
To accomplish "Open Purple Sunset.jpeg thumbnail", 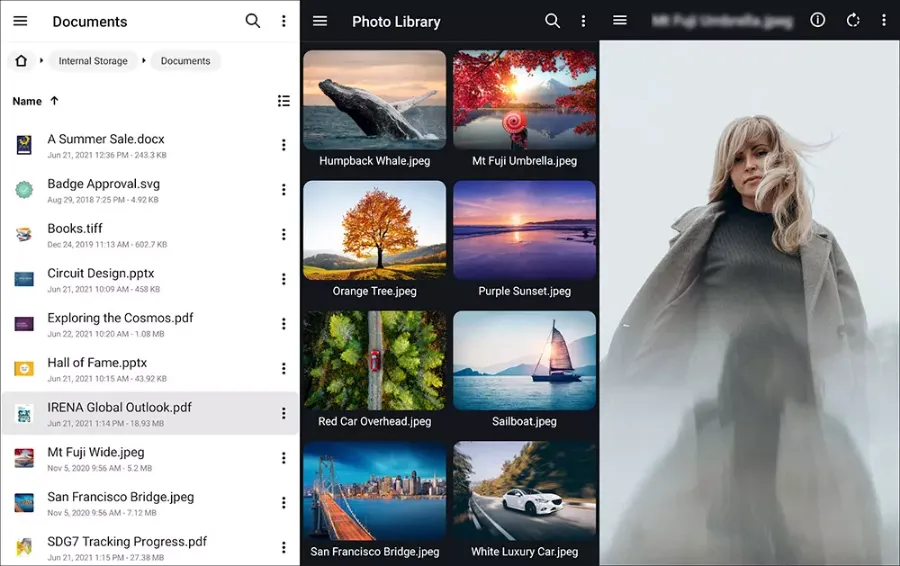I will [525, 230].
